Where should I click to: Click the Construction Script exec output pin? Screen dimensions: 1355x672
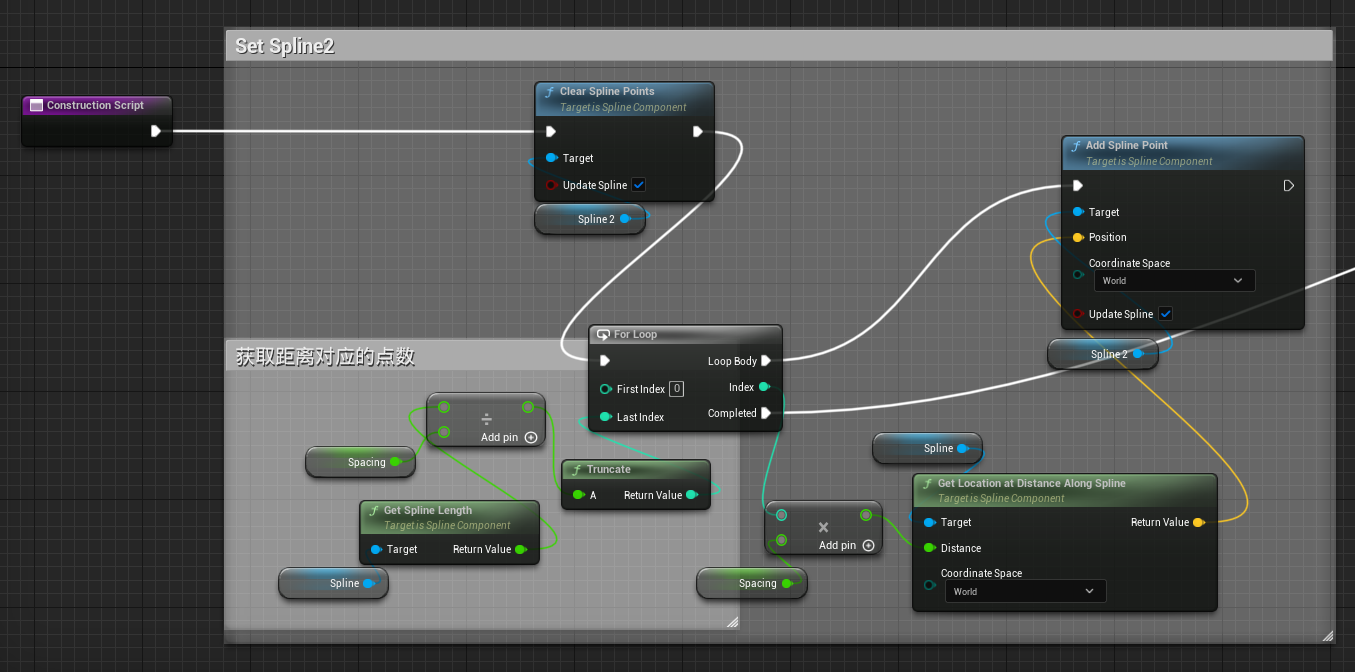(156, 131)
